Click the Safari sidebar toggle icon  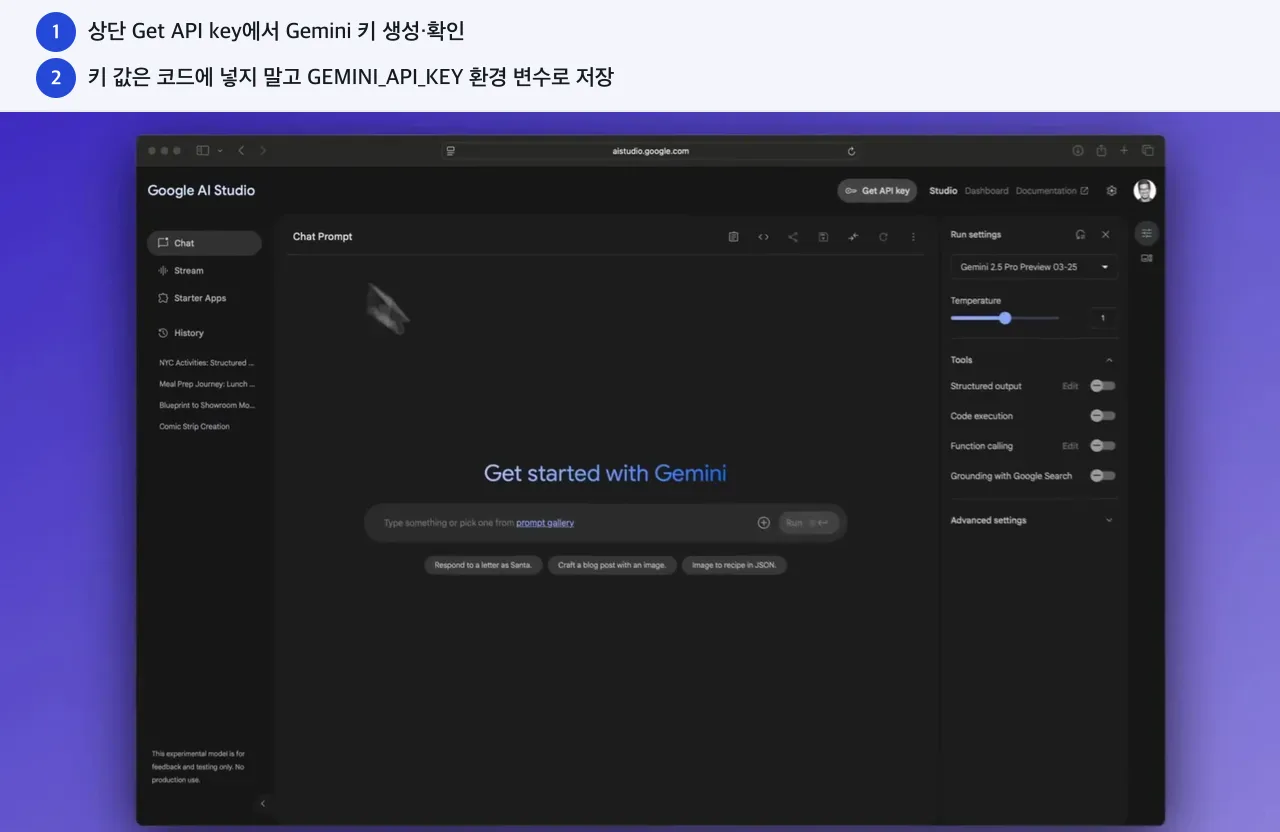[x=202, y=151]
